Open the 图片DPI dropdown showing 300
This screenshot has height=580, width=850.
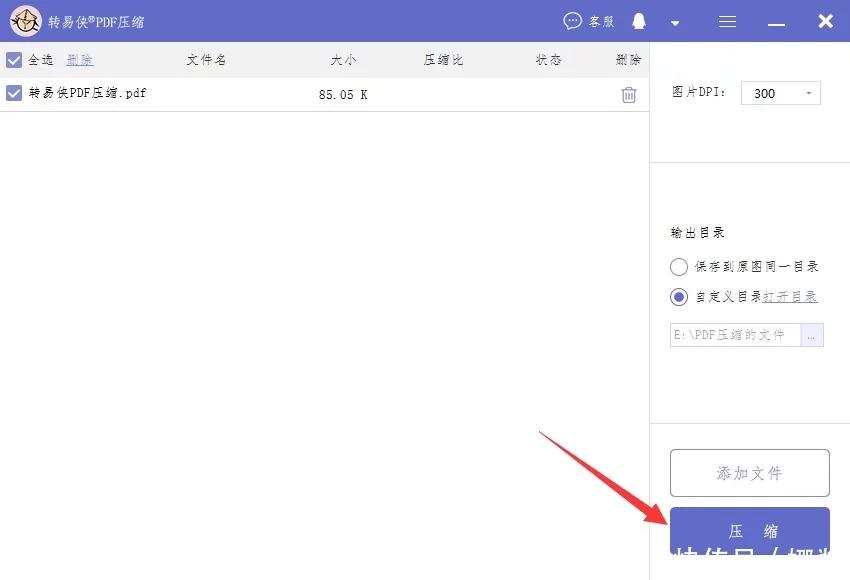coord(780,93)
